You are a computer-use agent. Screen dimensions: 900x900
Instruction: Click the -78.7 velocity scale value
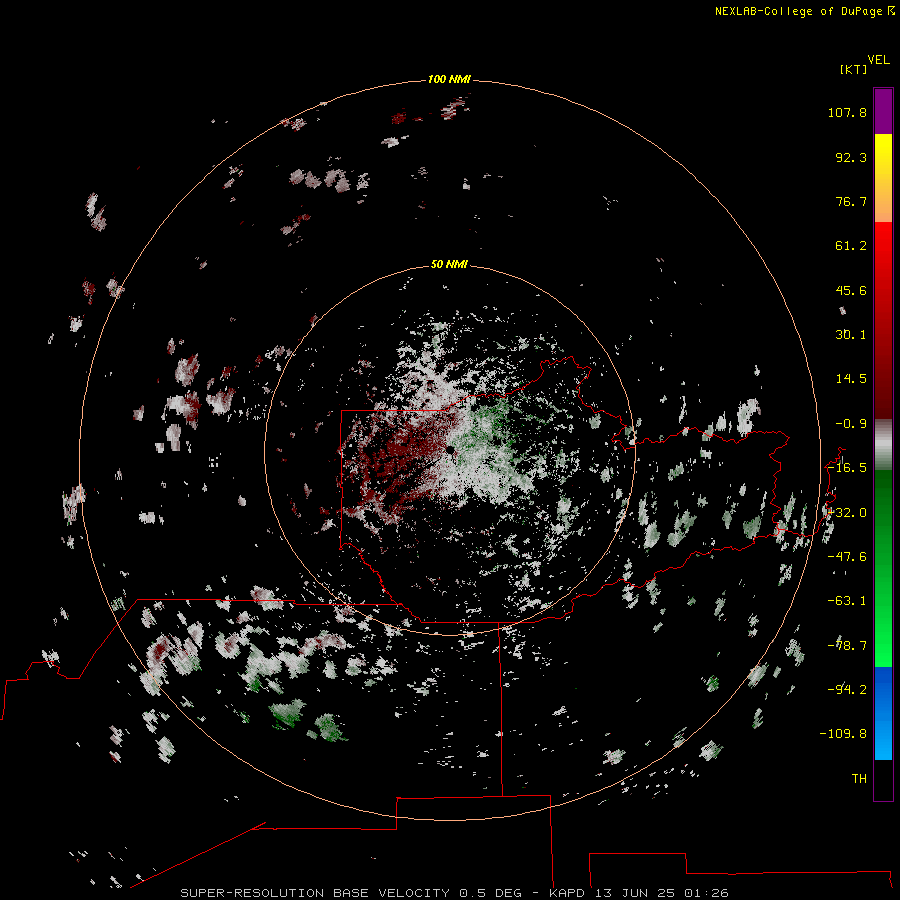pyautogui.click(x=847, y=646)
